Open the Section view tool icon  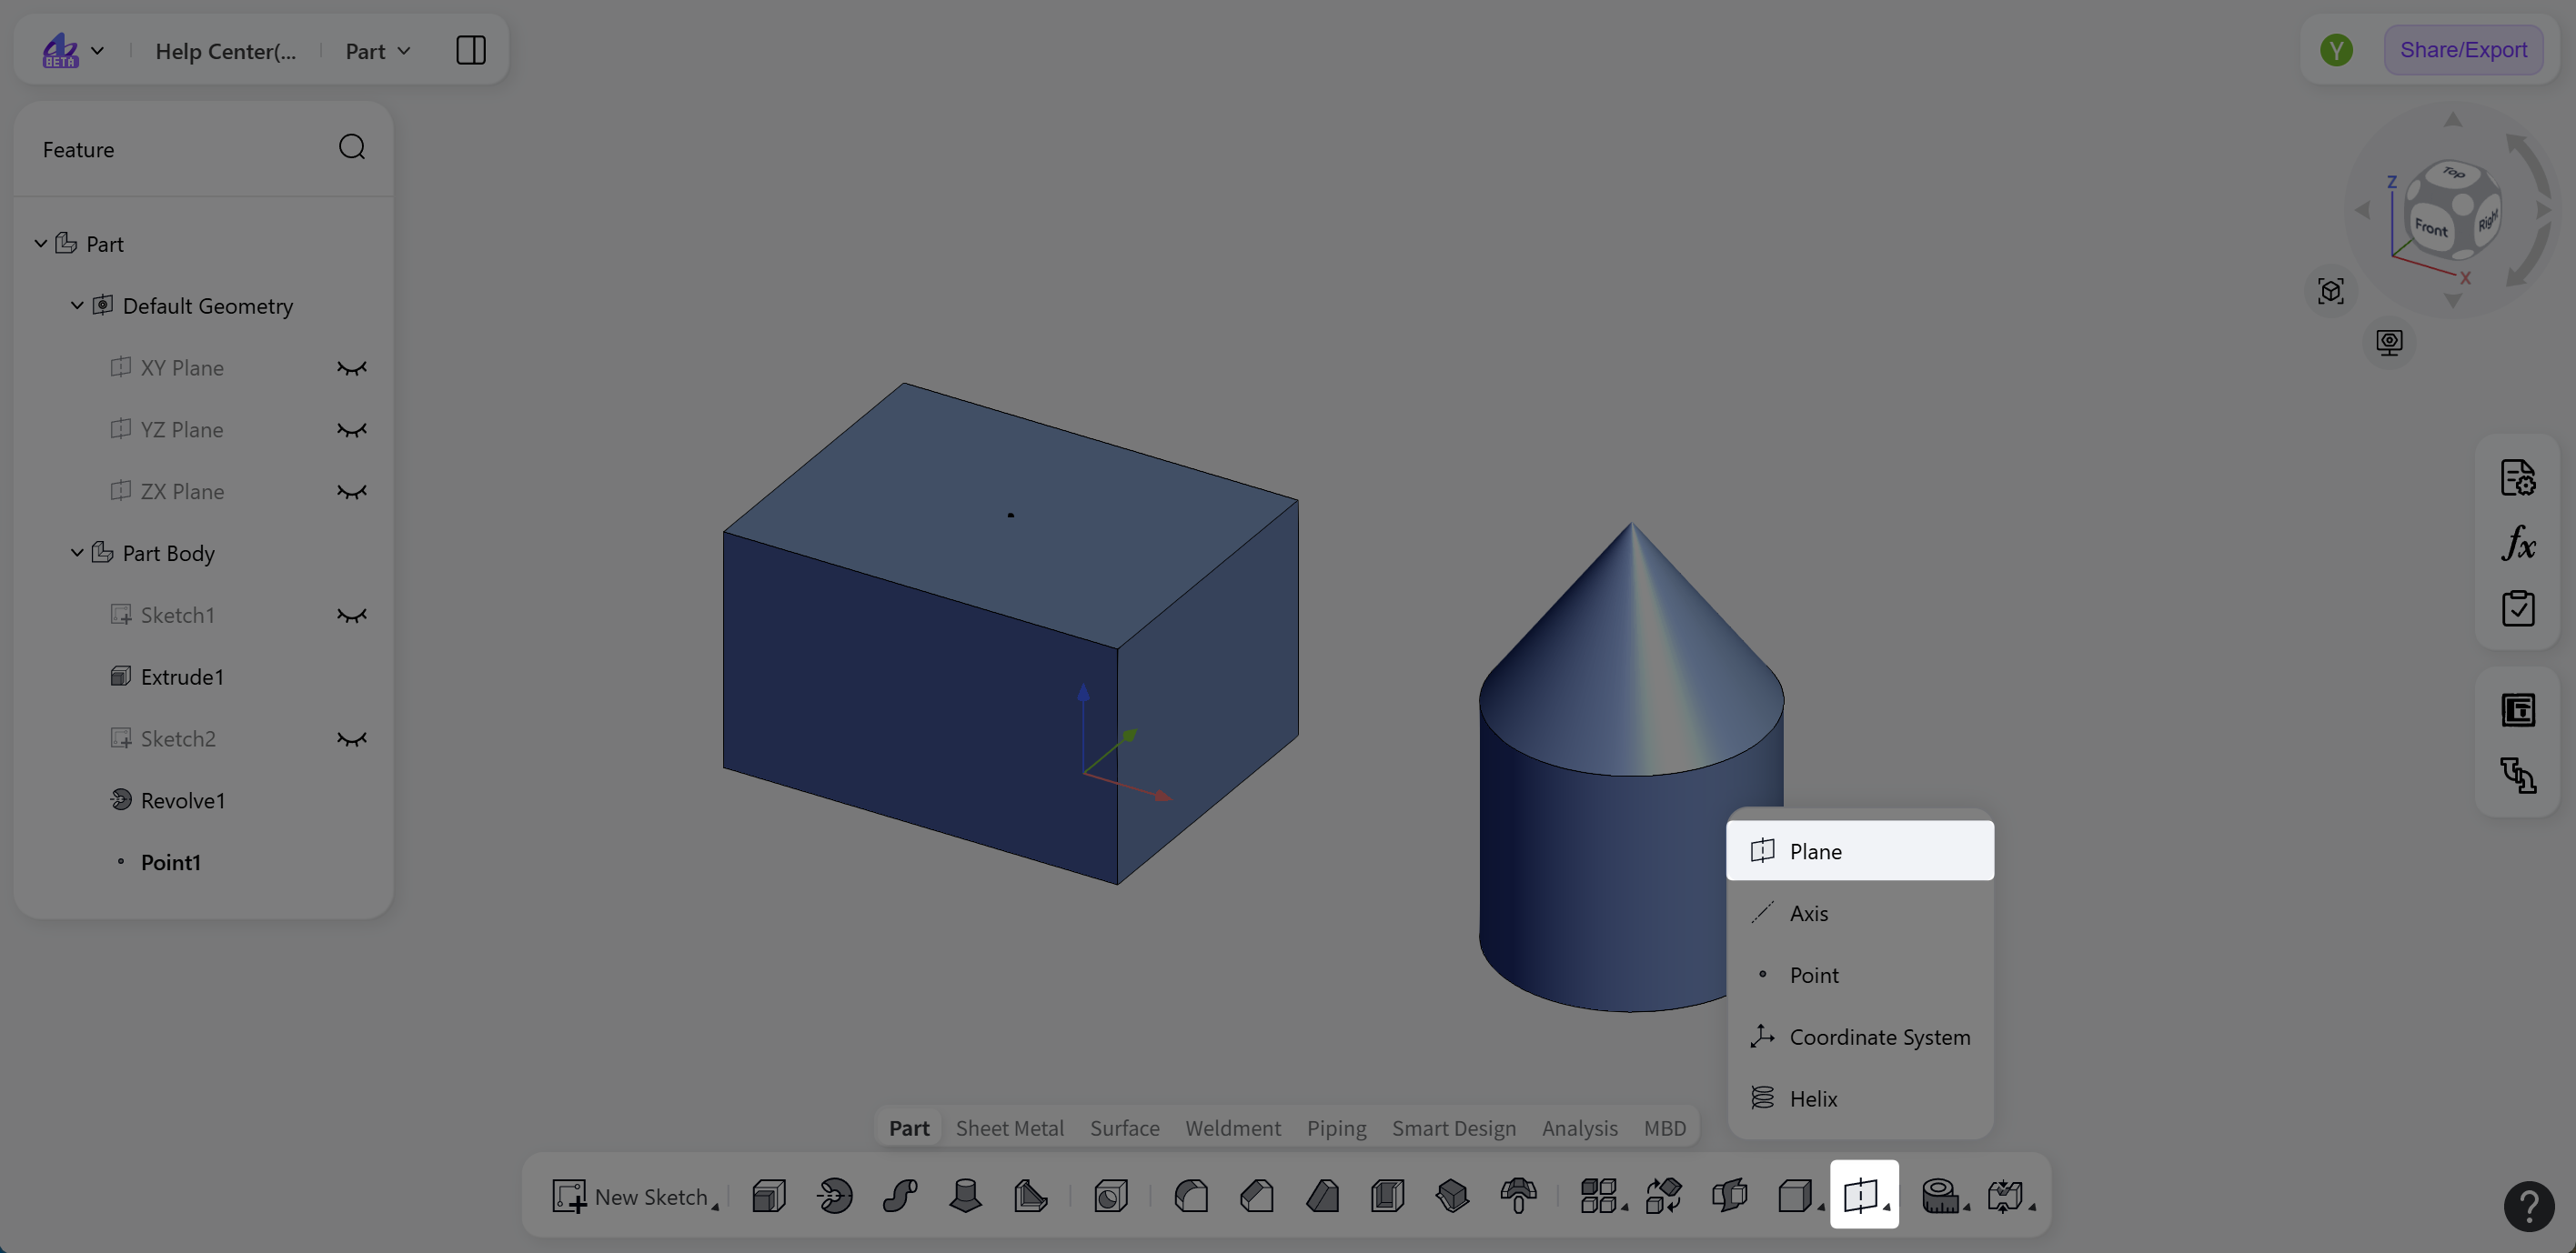[2007, 1195]
